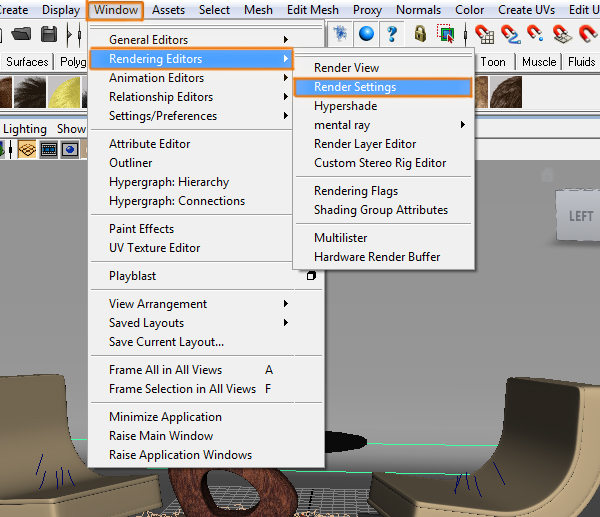Screen dimensions: 600x517
Task: Open the Select menu
Action: tap(214, 10)
